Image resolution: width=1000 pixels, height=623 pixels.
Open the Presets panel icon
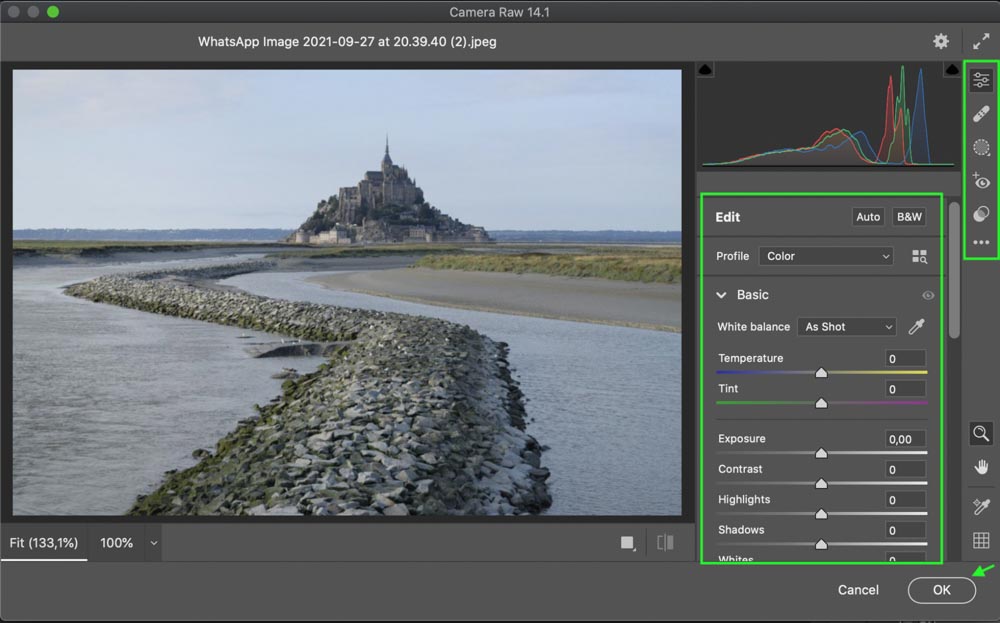[x=981, y=214]
